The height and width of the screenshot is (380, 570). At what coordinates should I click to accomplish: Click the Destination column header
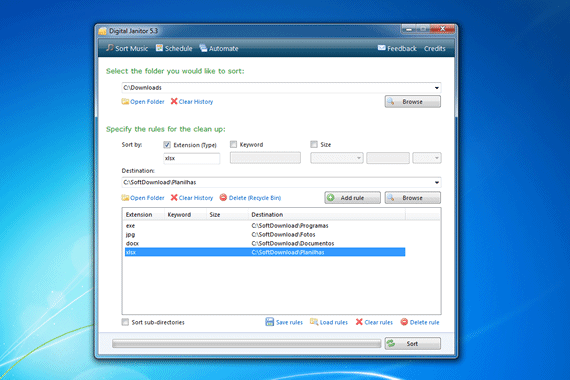(x=327, y=215)
